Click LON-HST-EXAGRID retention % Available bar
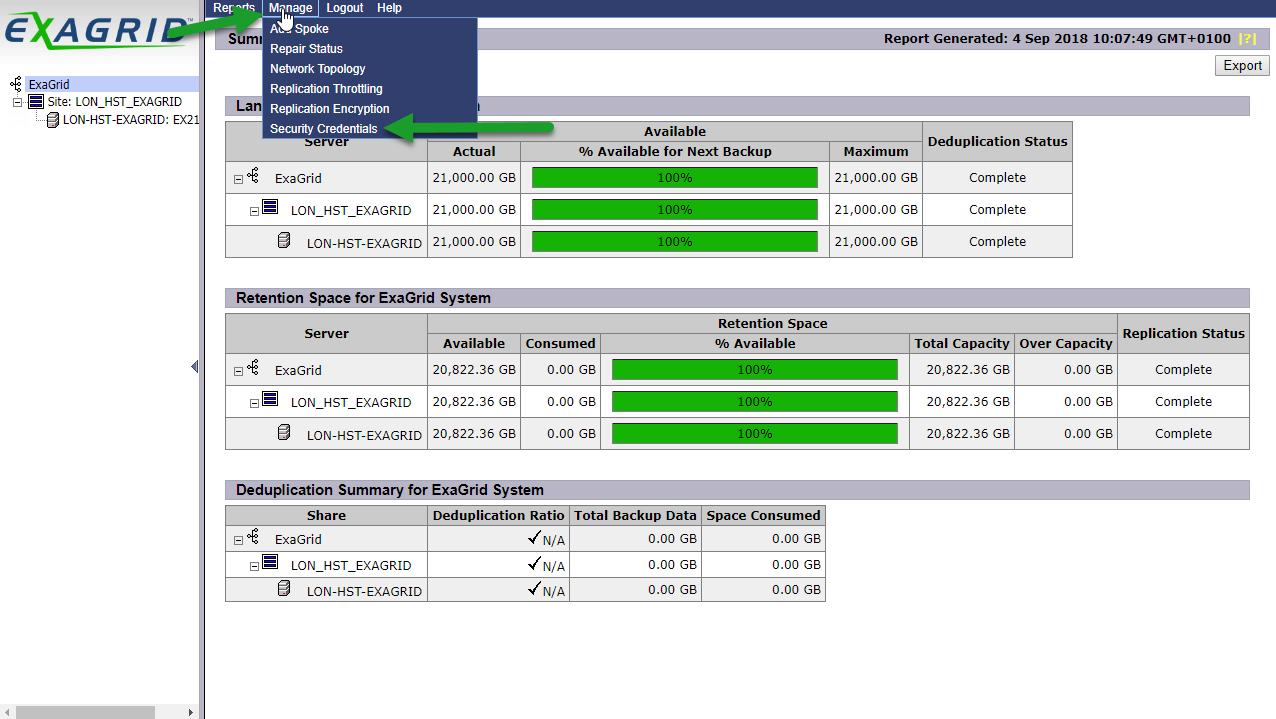 pos(755,434)
